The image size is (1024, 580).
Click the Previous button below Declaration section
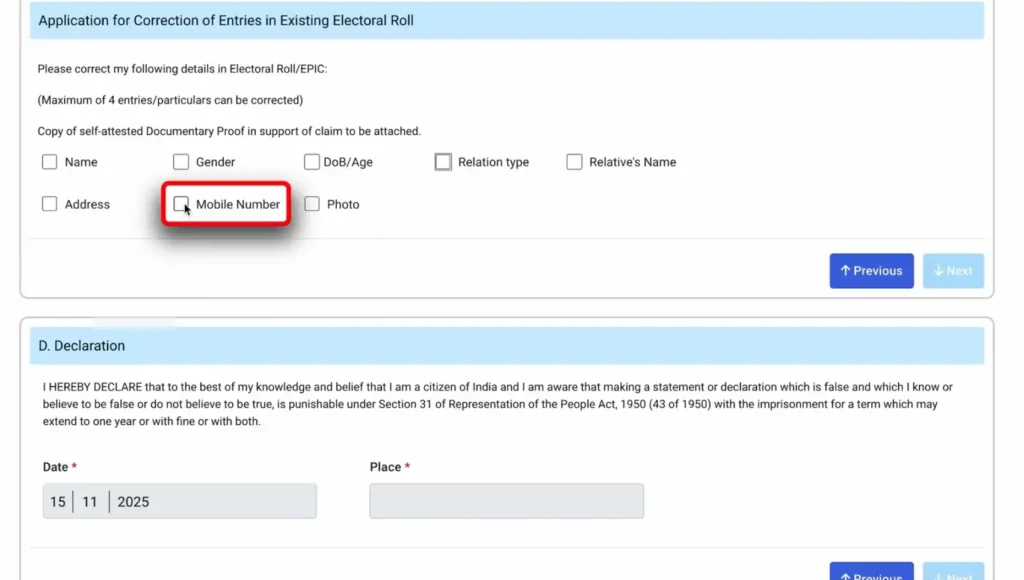click(x=871, y=574)
